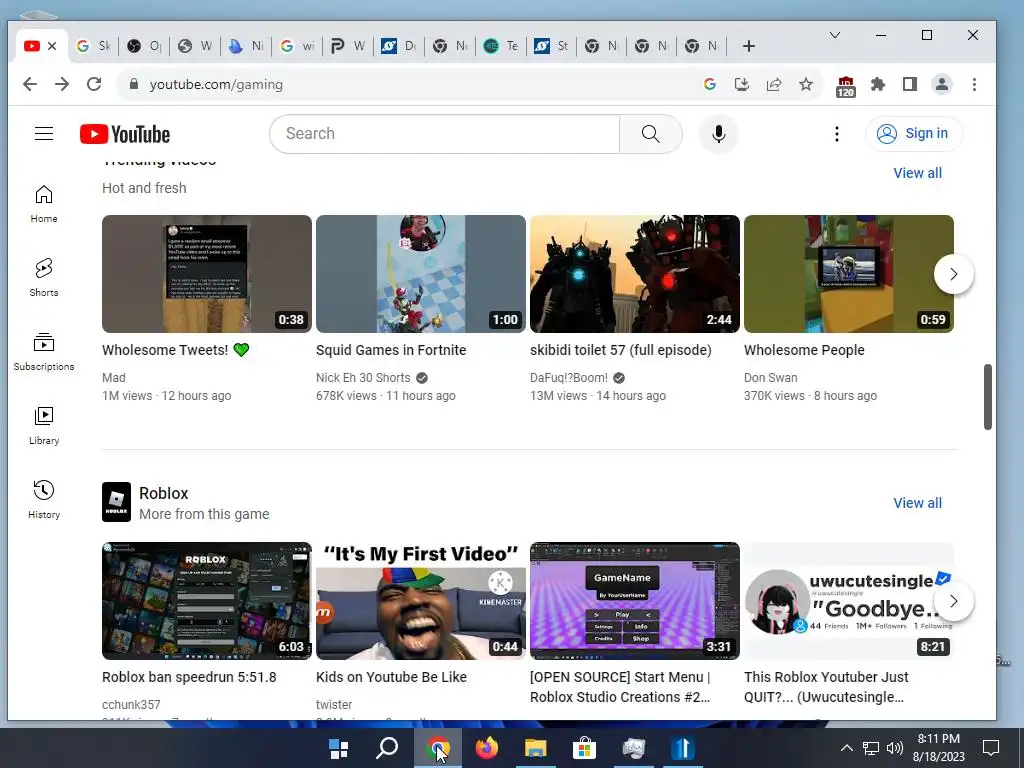Click the Sign in button
Viewport: 1024px width, 768px height.
click(x=913, y=133)
